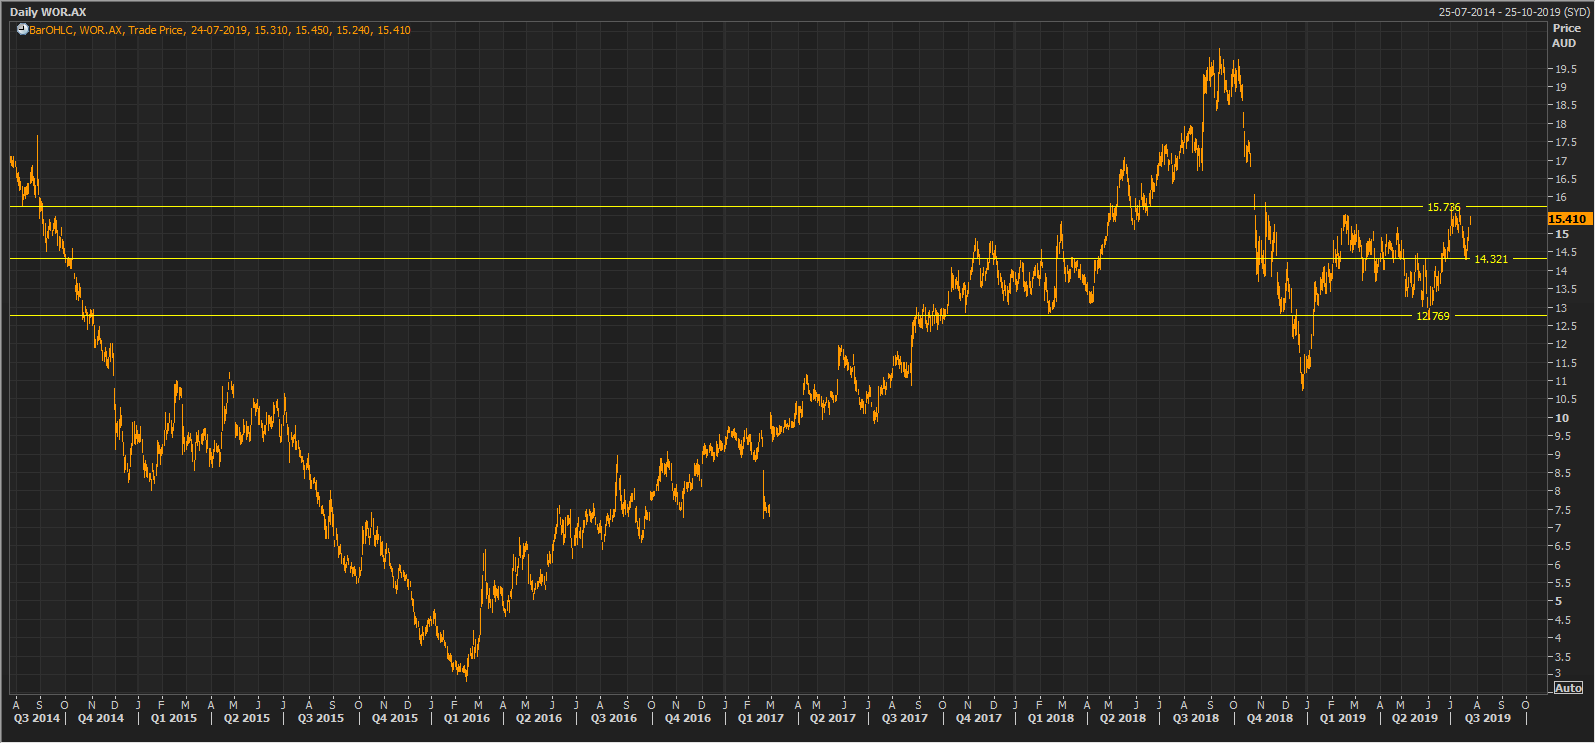Click the Price axis heading
1596x744 pixels.
click(1567, 28)
